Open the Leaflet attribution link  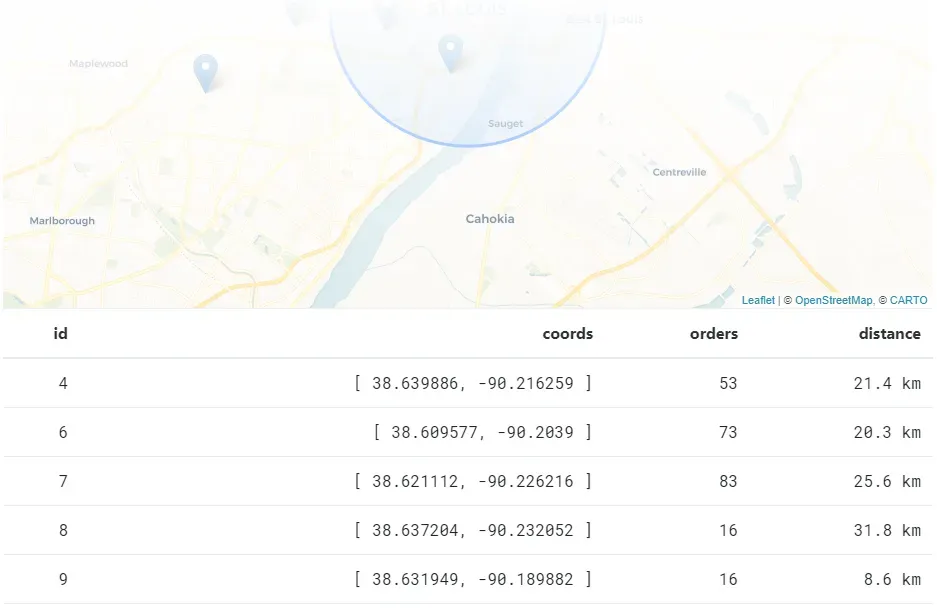pyautogui.click(x=757, y=299)
